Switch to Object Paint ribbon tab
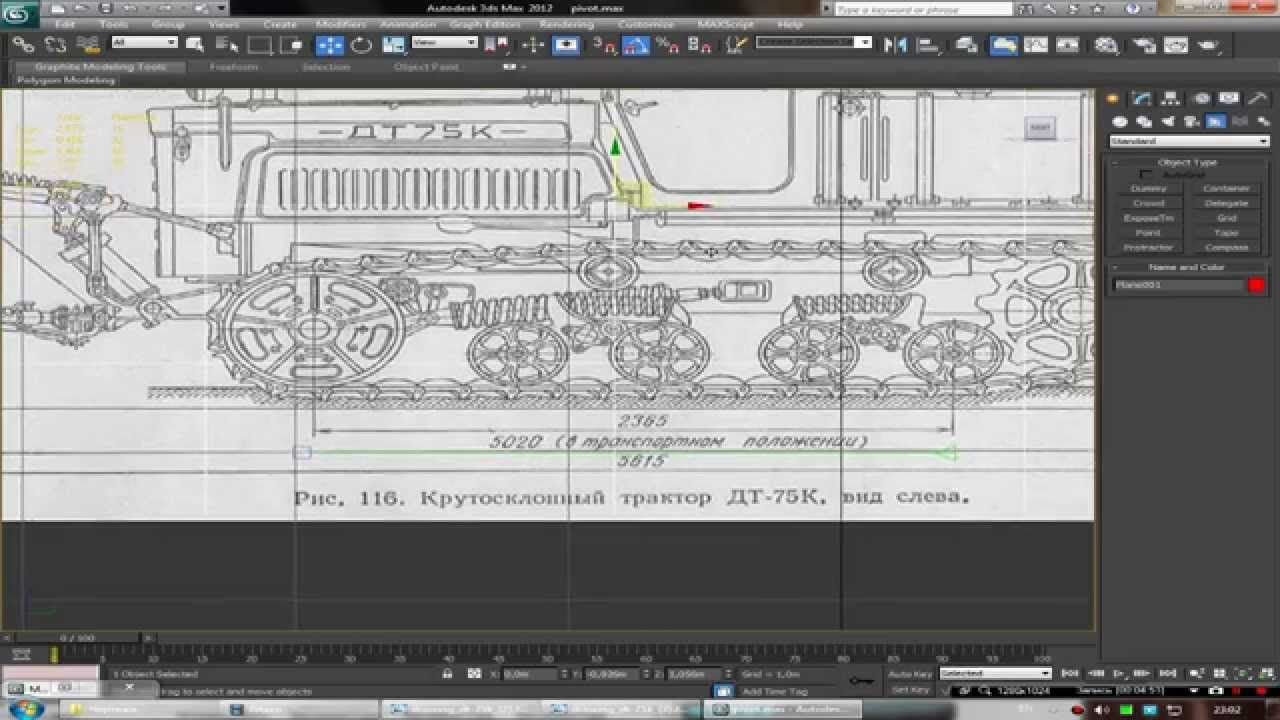Viewport: 1280px width, 720px height. pyautogui.click(x=426, y=67)
